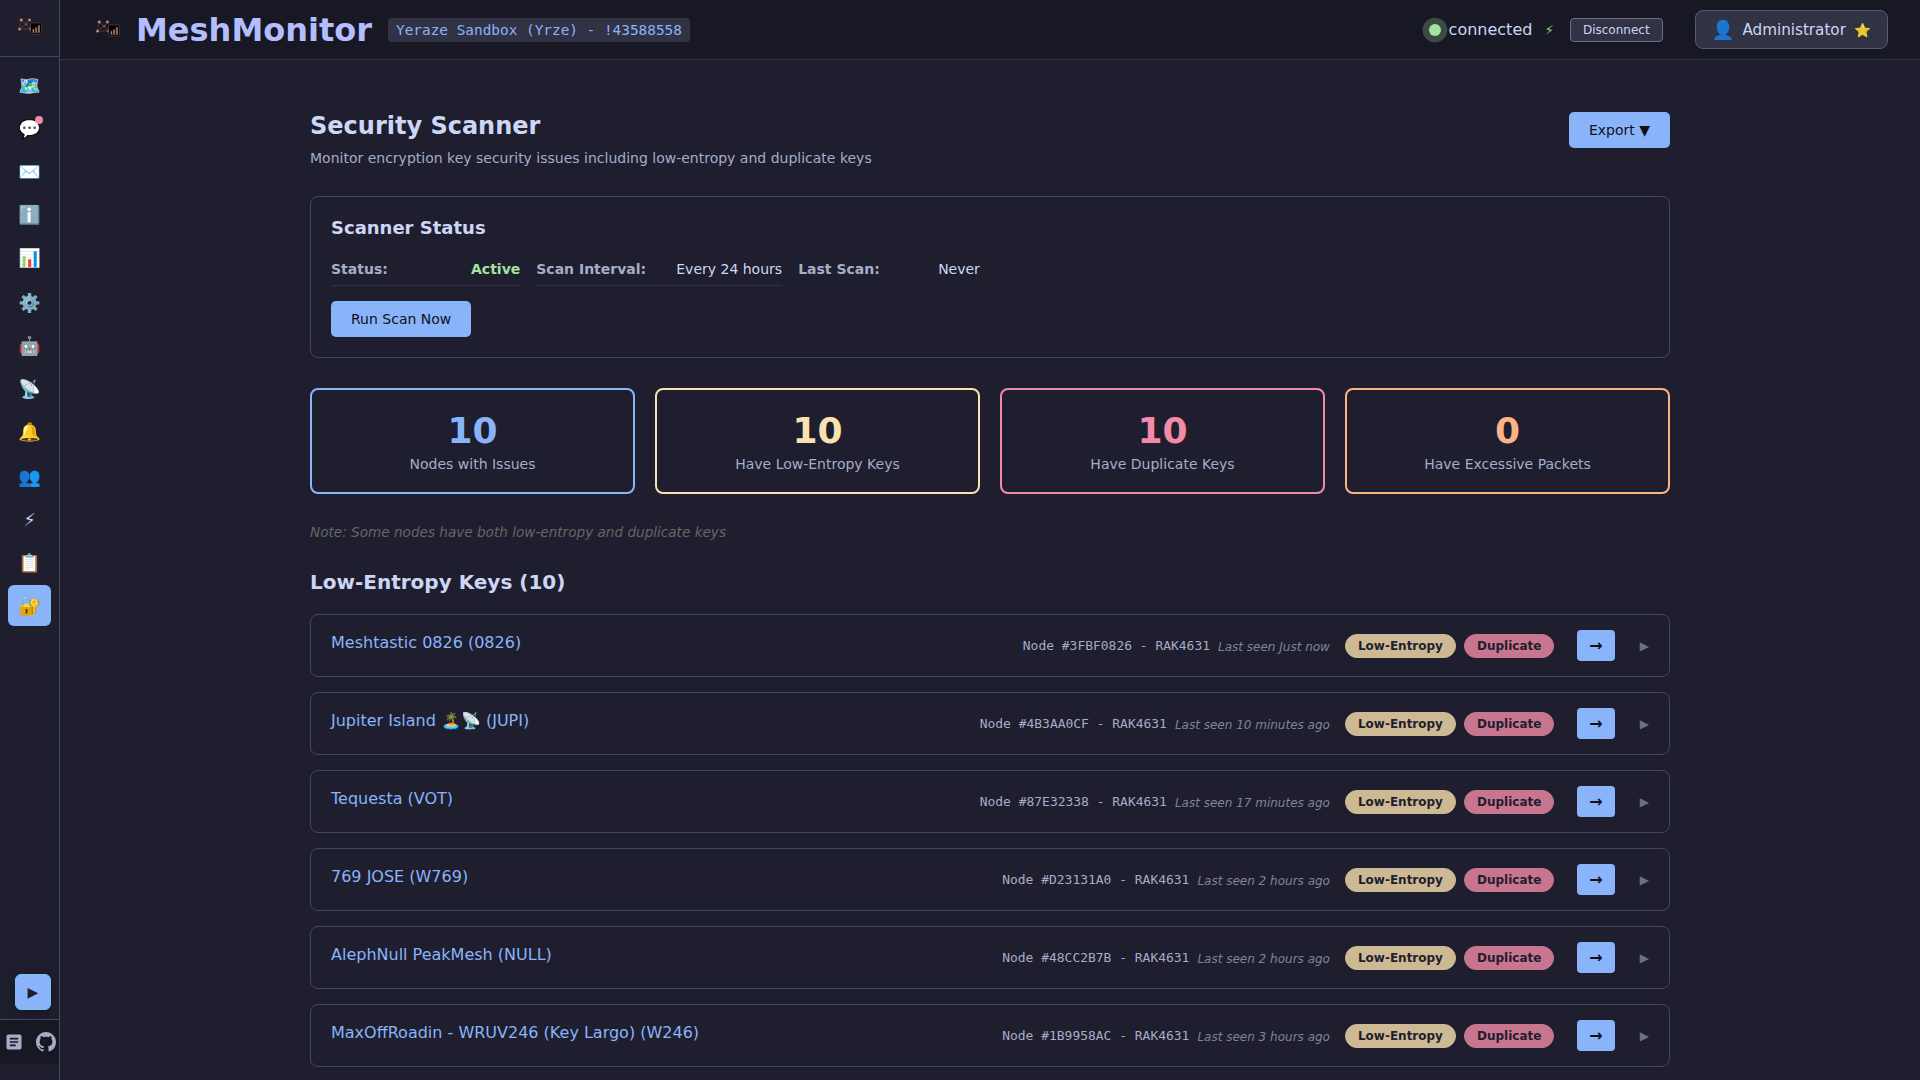Screen dimensions: 1920x1080
Task: Expand the Tequesta (VOT) row triangle
Action: tap(1643, 803)
